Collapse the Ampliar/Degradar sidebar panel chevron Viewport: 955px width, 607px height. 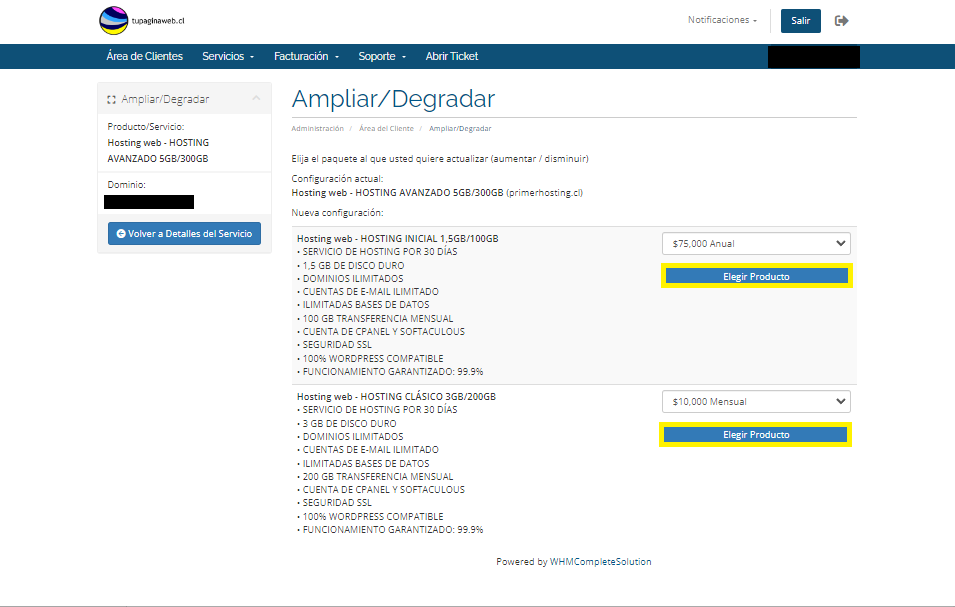point(256,98)
